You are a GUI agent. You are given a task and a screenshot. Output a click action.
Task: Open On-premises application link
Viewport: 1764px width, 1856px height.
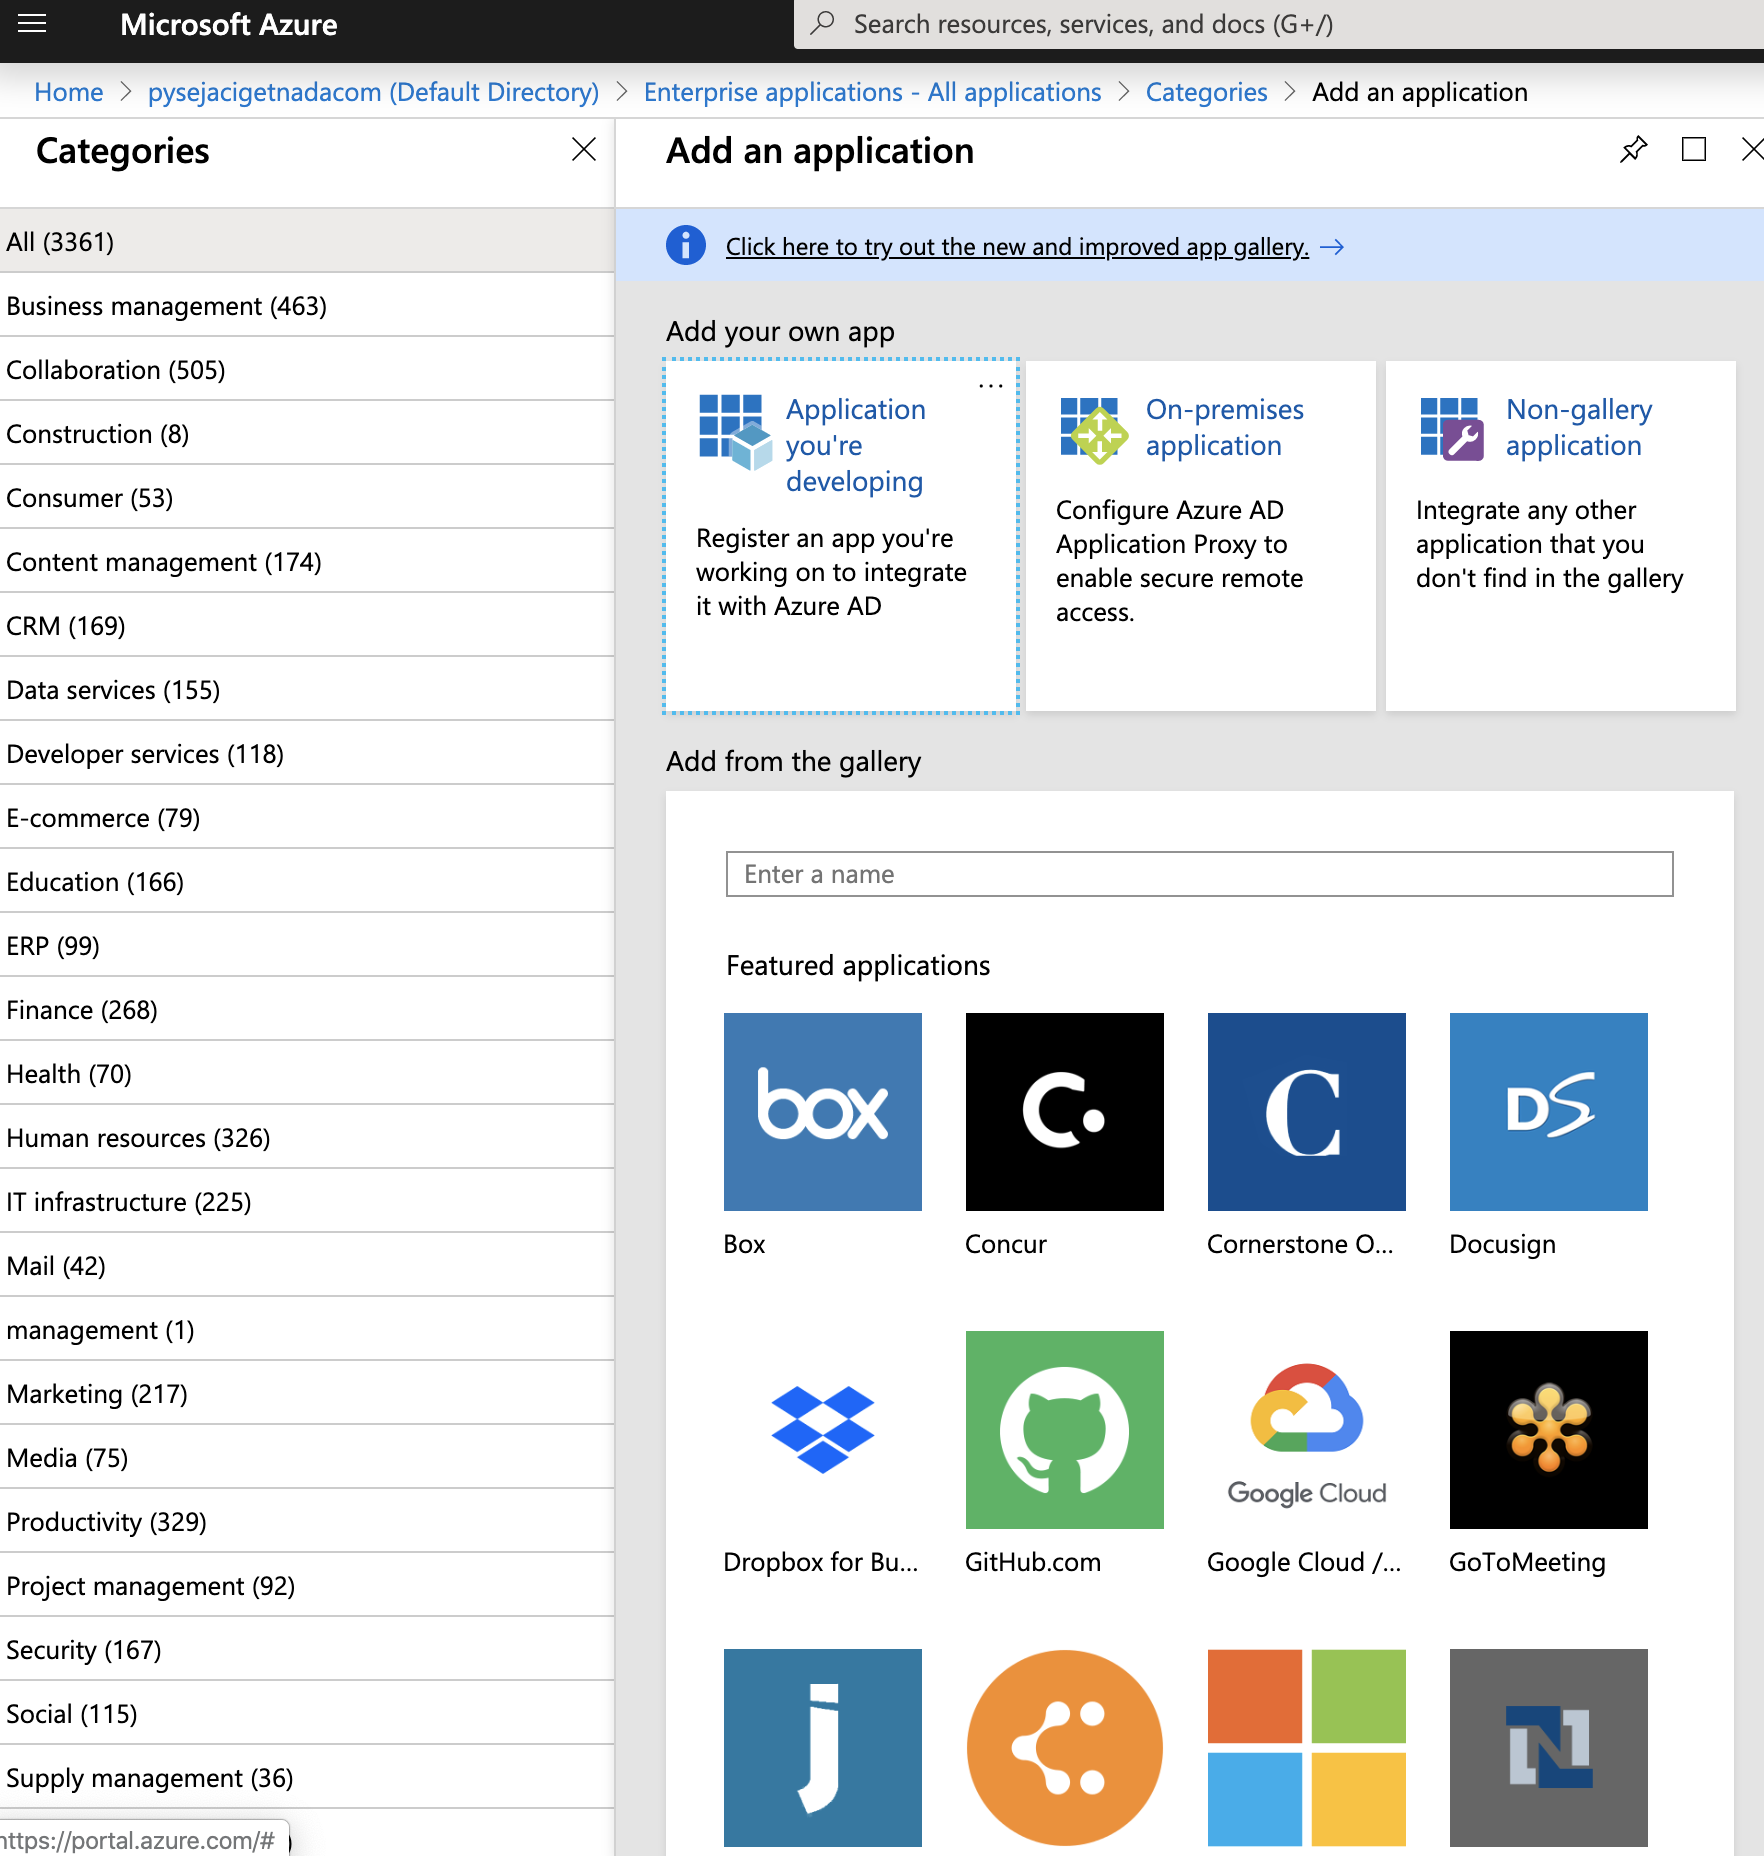click(x=1225, y=427)
